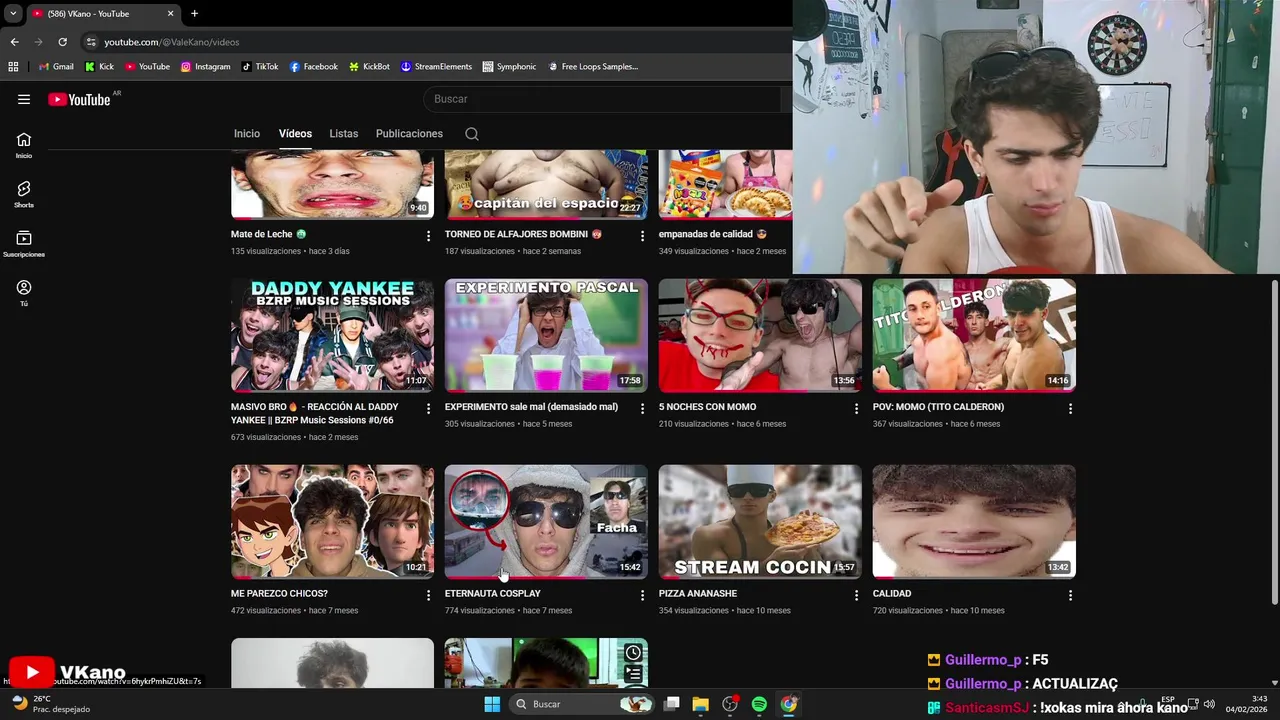Image resolution: width=1280 pixels, height=720 pixels.
Task: Click the browser address bar URL
Action: click(x=172, y=42)
